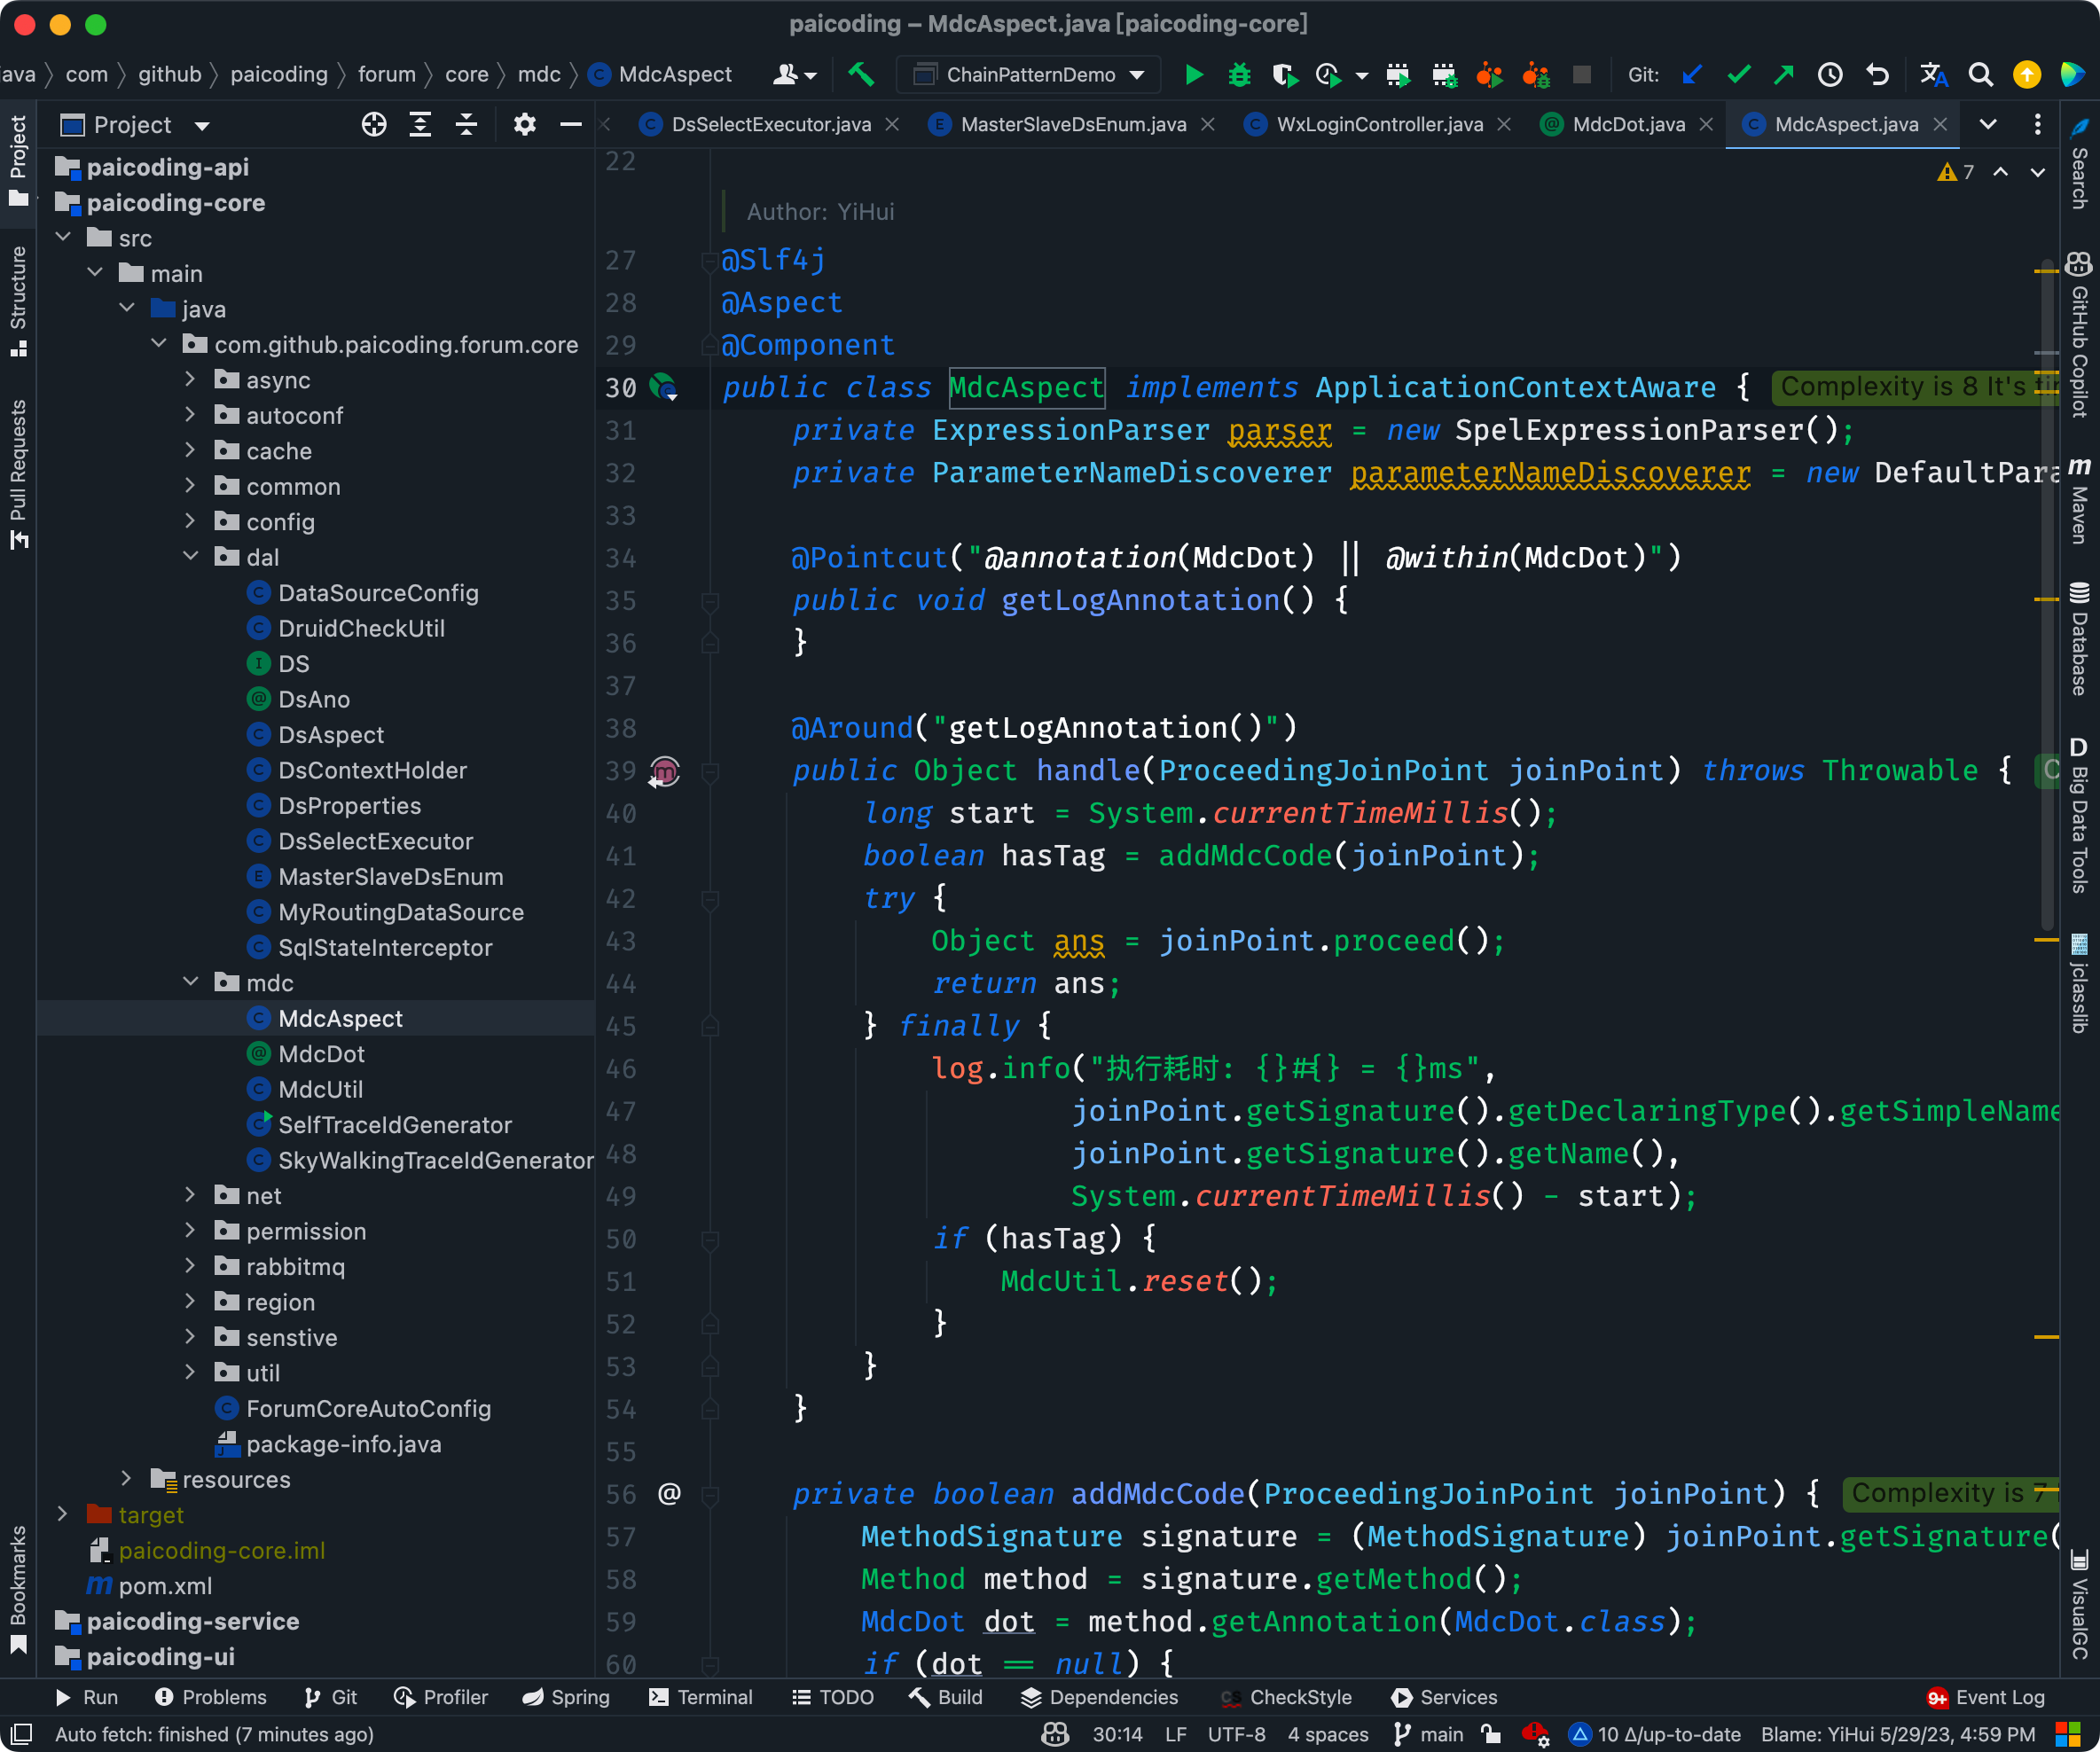Click the Build hammer icon
Screen dimensions: 2100x1752
click(860, 75)
